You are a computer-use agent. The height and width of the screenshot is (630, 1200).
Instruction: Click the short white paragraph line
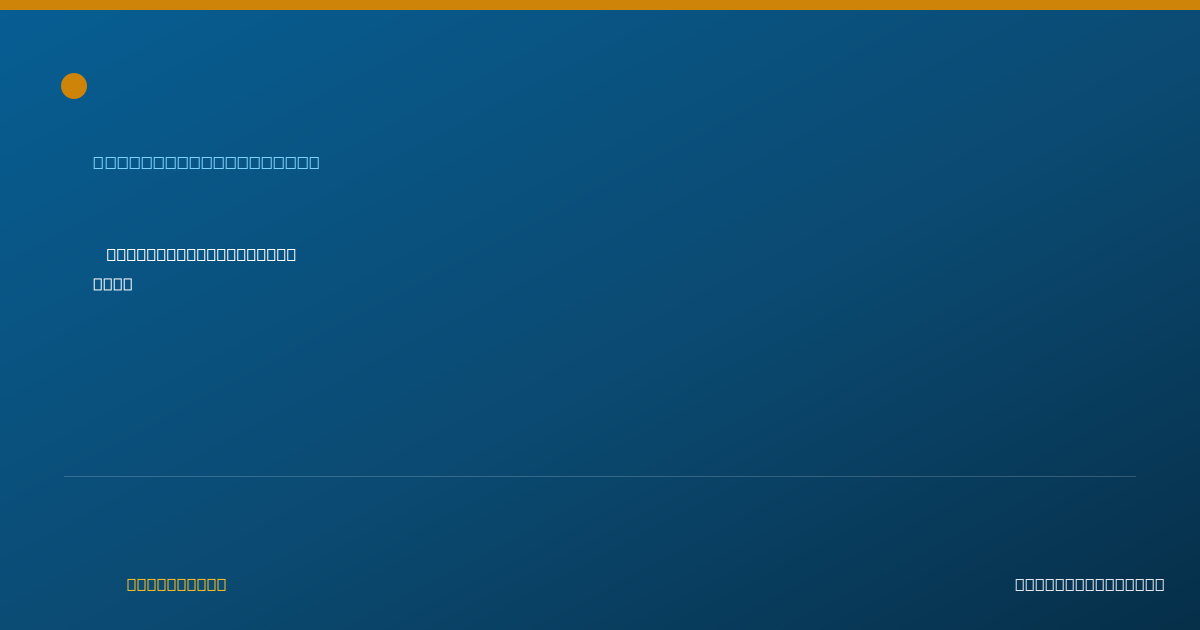(113, 284)
